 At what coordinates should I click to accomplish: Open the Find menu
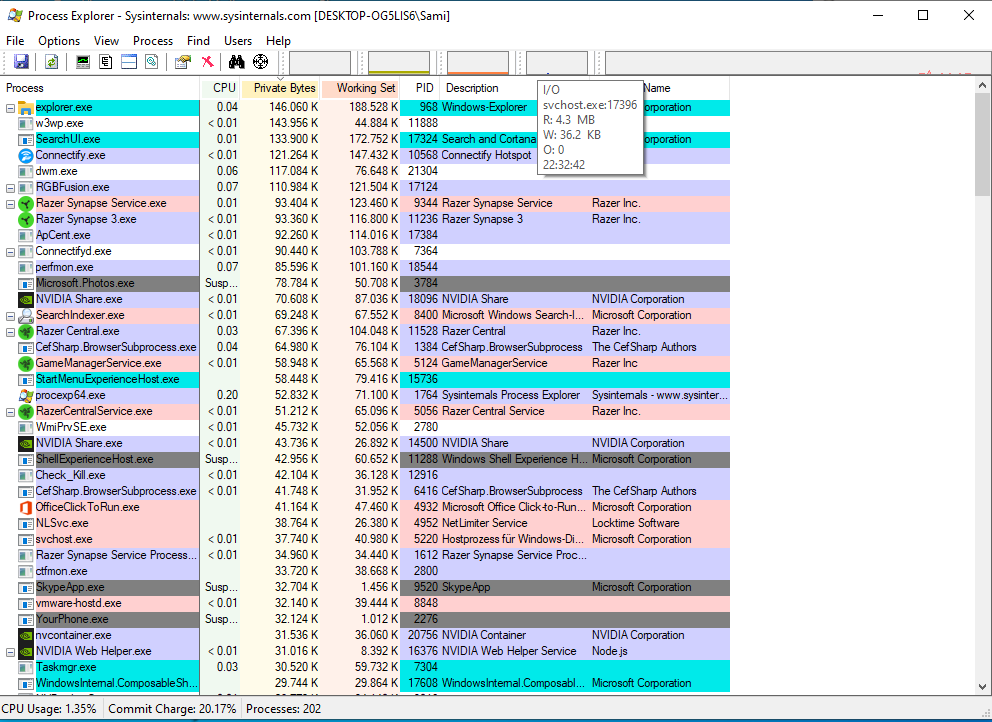(198, 40)
